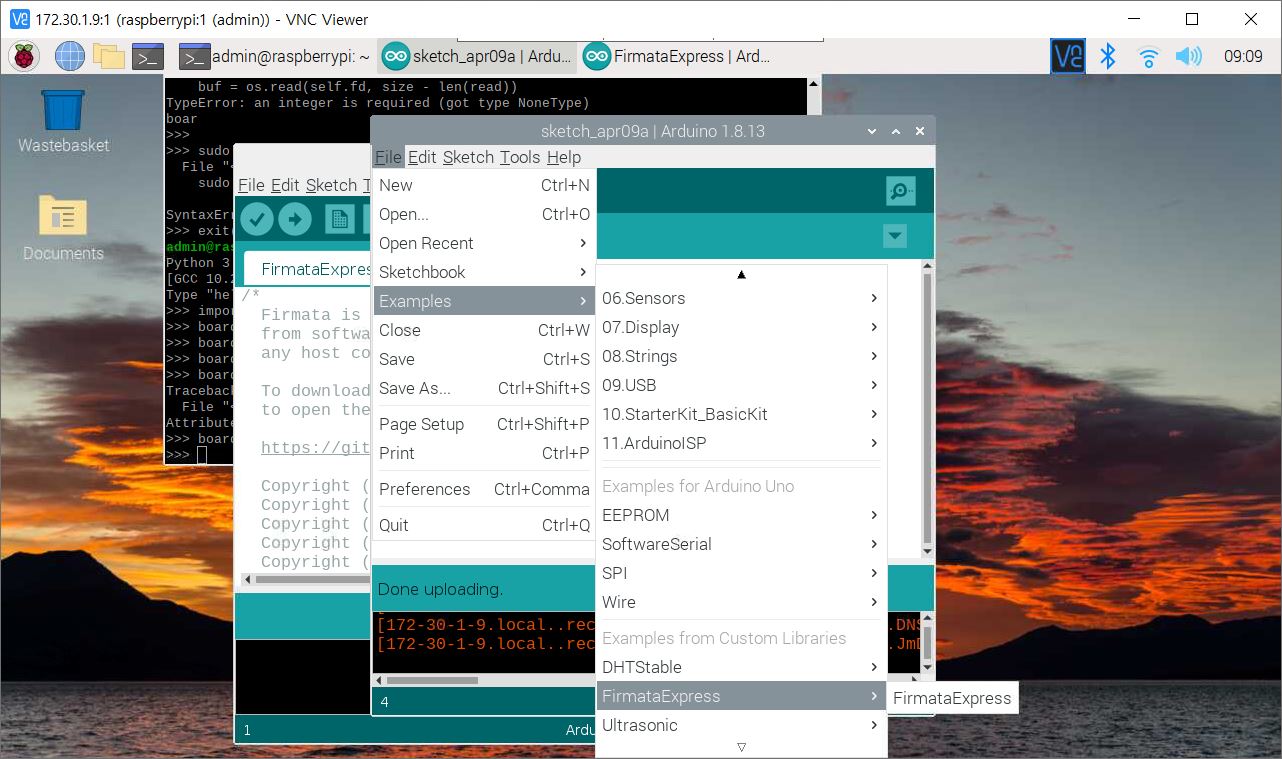Image resolution: width=1282 pixels, height=759 pixels.
Task: Switch to admin@raspberrypi terminal taskbar entry
Action: pos(274,57)
